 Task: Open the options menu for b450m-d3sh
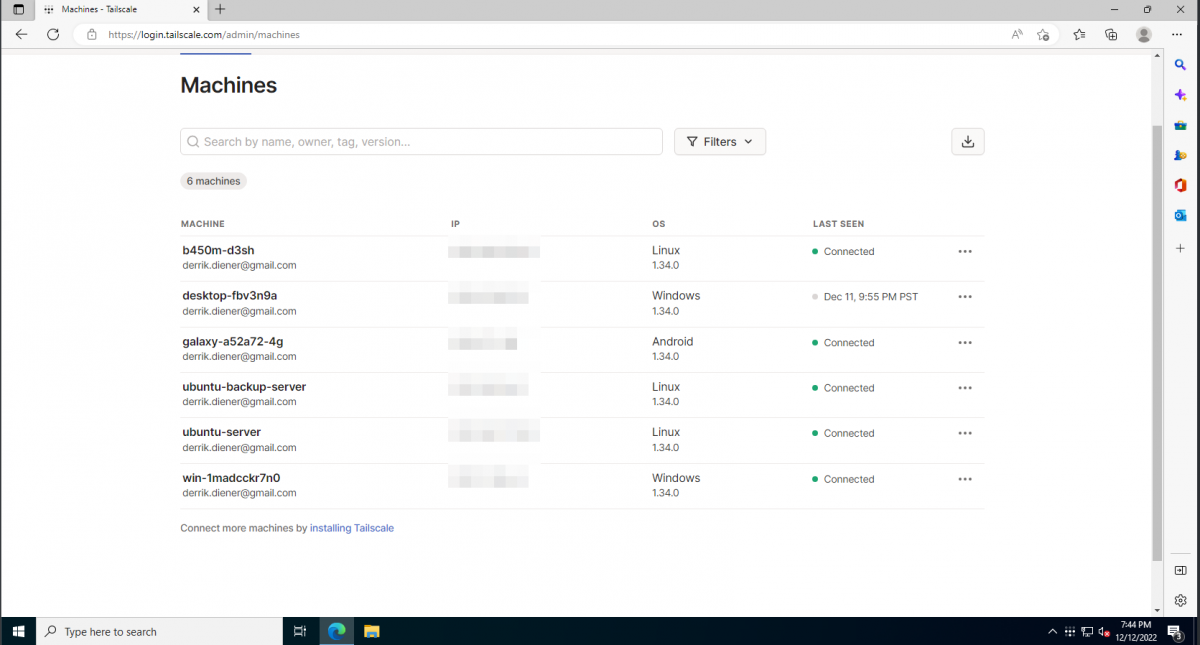(964, 251)
